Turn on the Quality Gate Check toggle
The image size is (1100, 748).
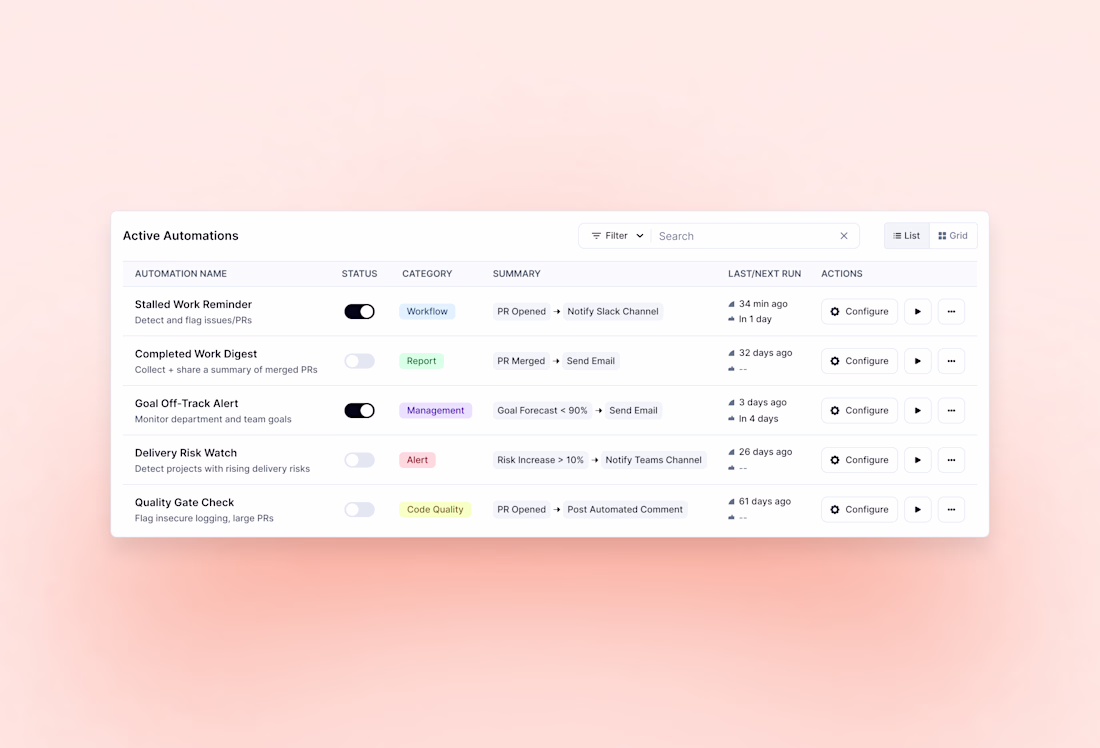(x=359, y=509)
